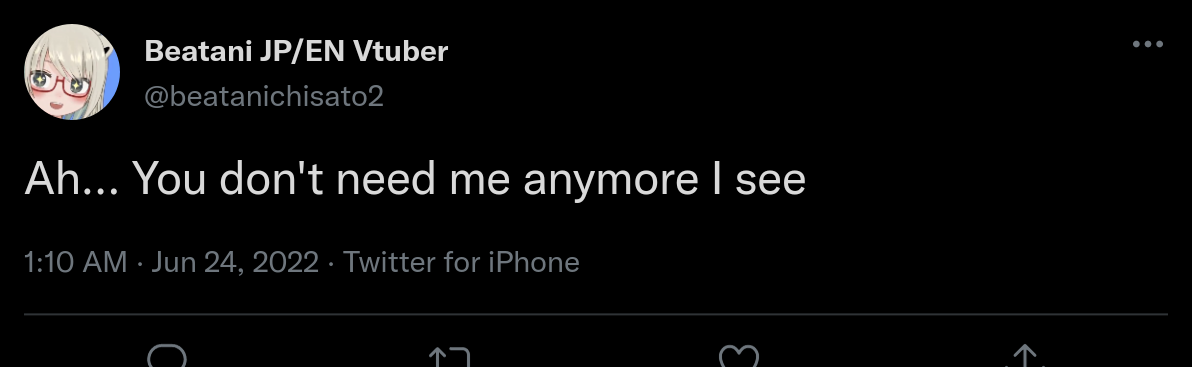
Task: Click the tweet text about not needed anymore
Action: point(415,180)
